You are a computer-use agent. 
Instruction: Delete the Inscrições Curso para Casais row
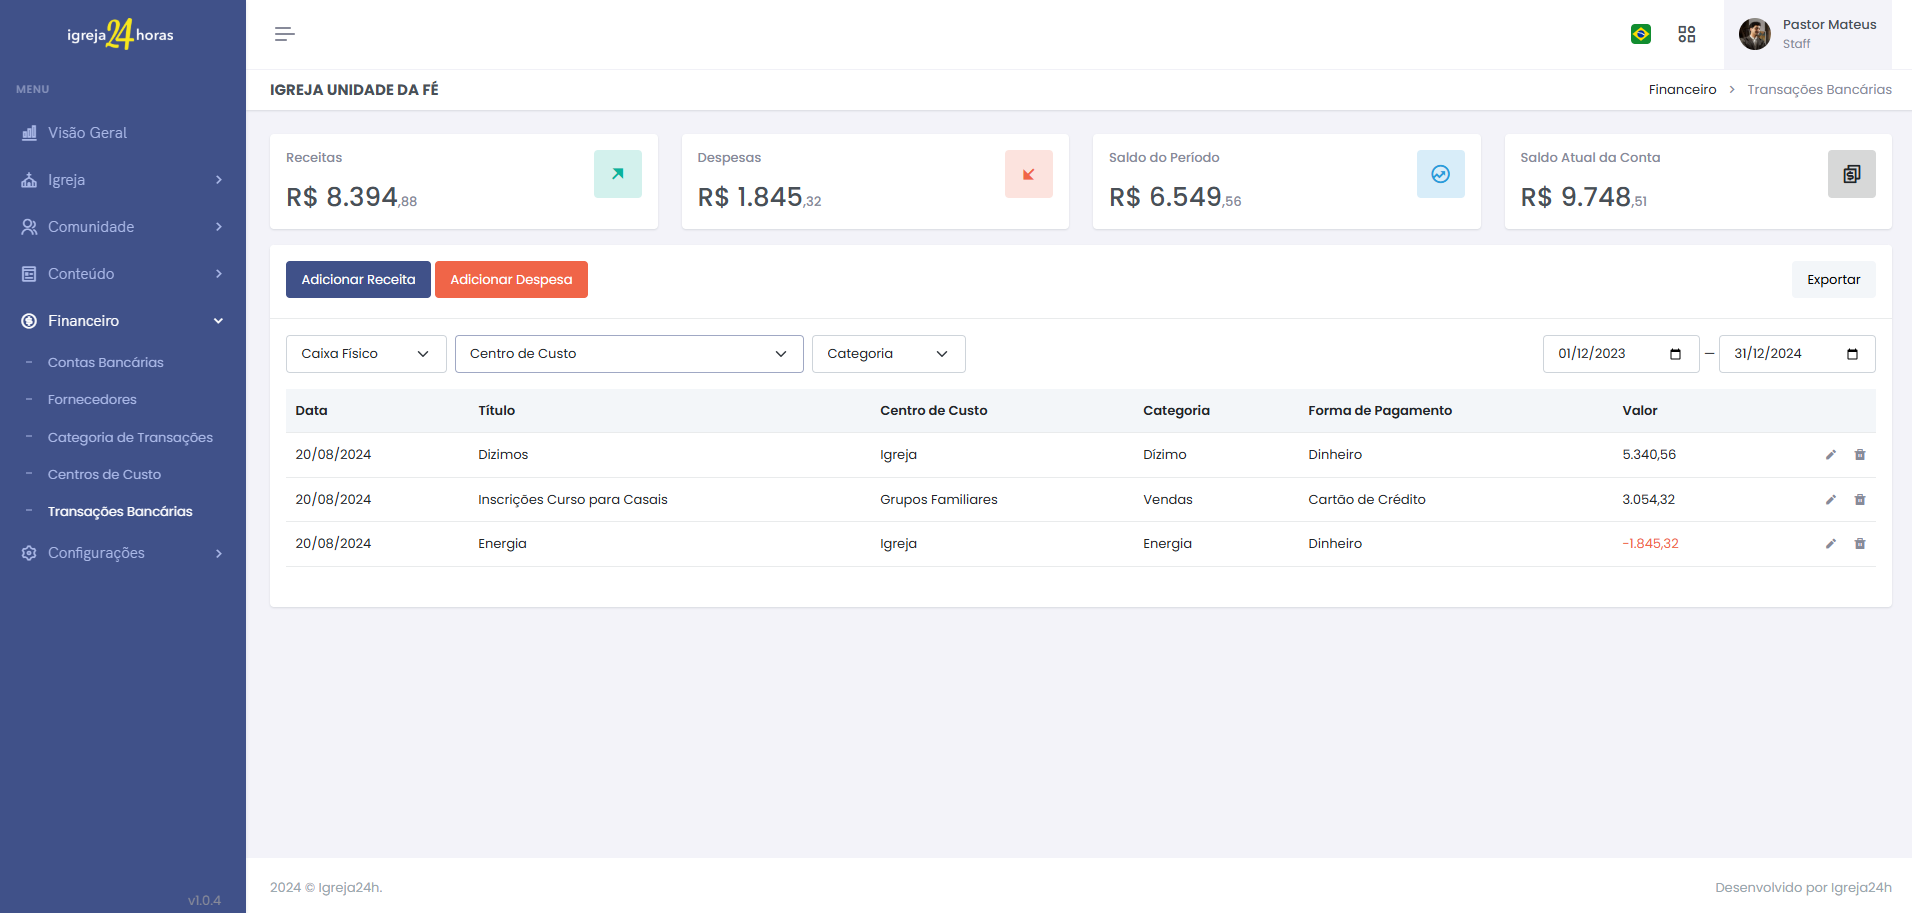[x=1860, y=500]
